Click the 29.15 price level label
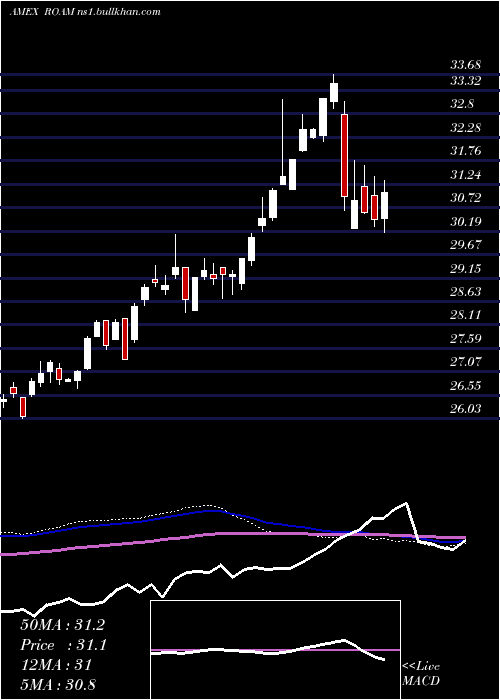Screen dimensions: 500x700 466,268
